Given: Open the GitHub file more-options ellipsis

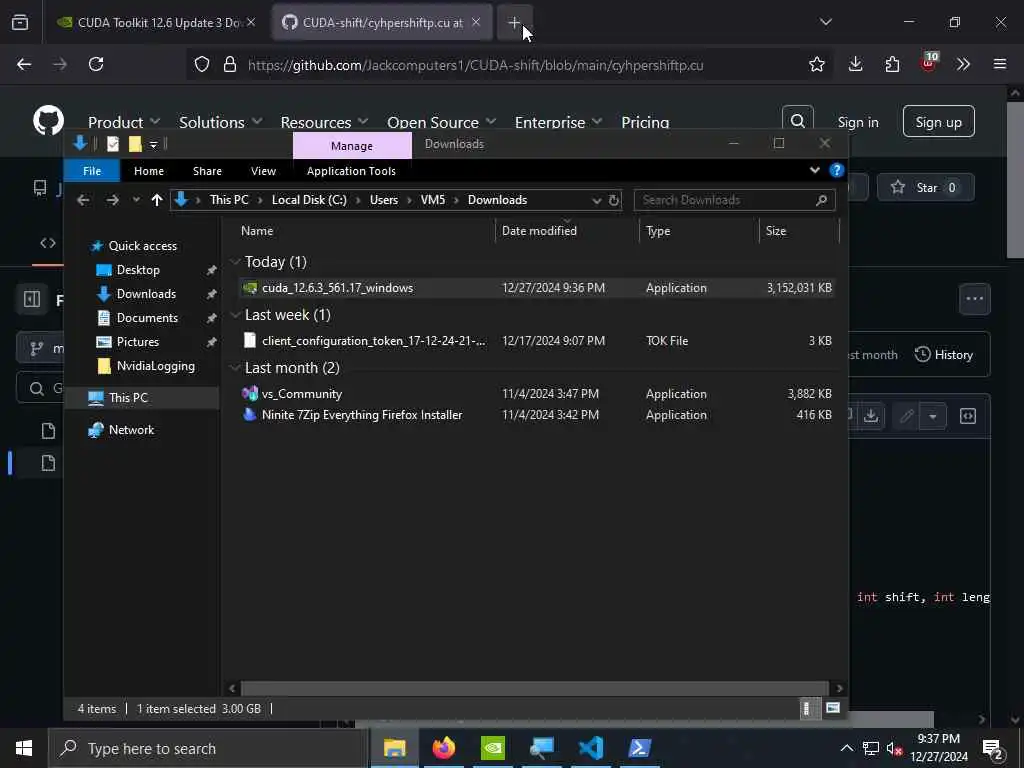Looking at the screenshot, I should pyautogui.click(x=974, y=299).
